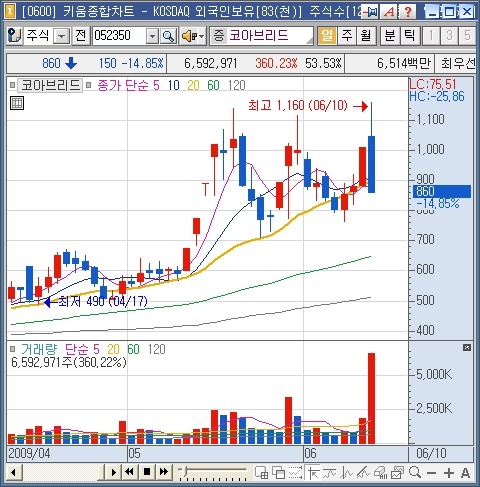
Task: Open the stock code 052350 dropdown arrow
Action: (x=152, y=36)
